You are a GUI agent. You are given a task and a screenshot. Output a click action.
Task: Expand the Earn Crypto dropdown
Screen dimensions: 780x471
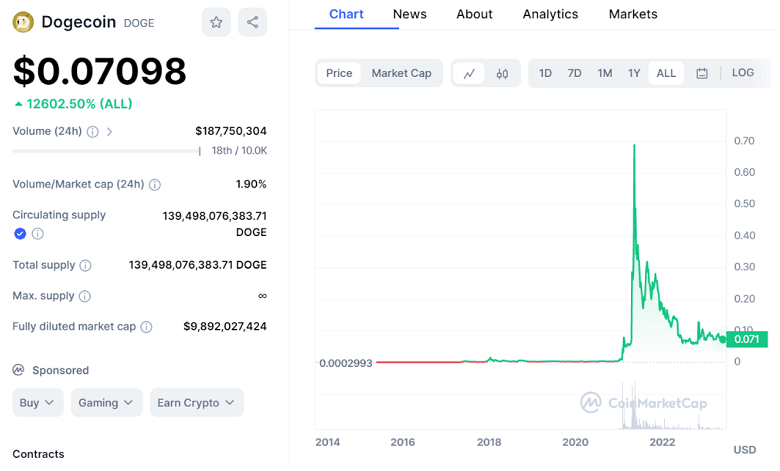pyautogui.click(x=196, y=403)
